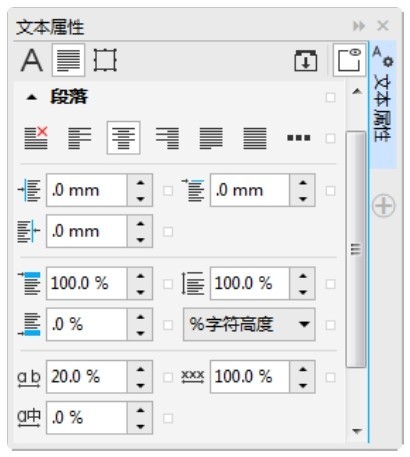
Task: Collapse the docker with the double arrow
Action: (x=359, y=26)
